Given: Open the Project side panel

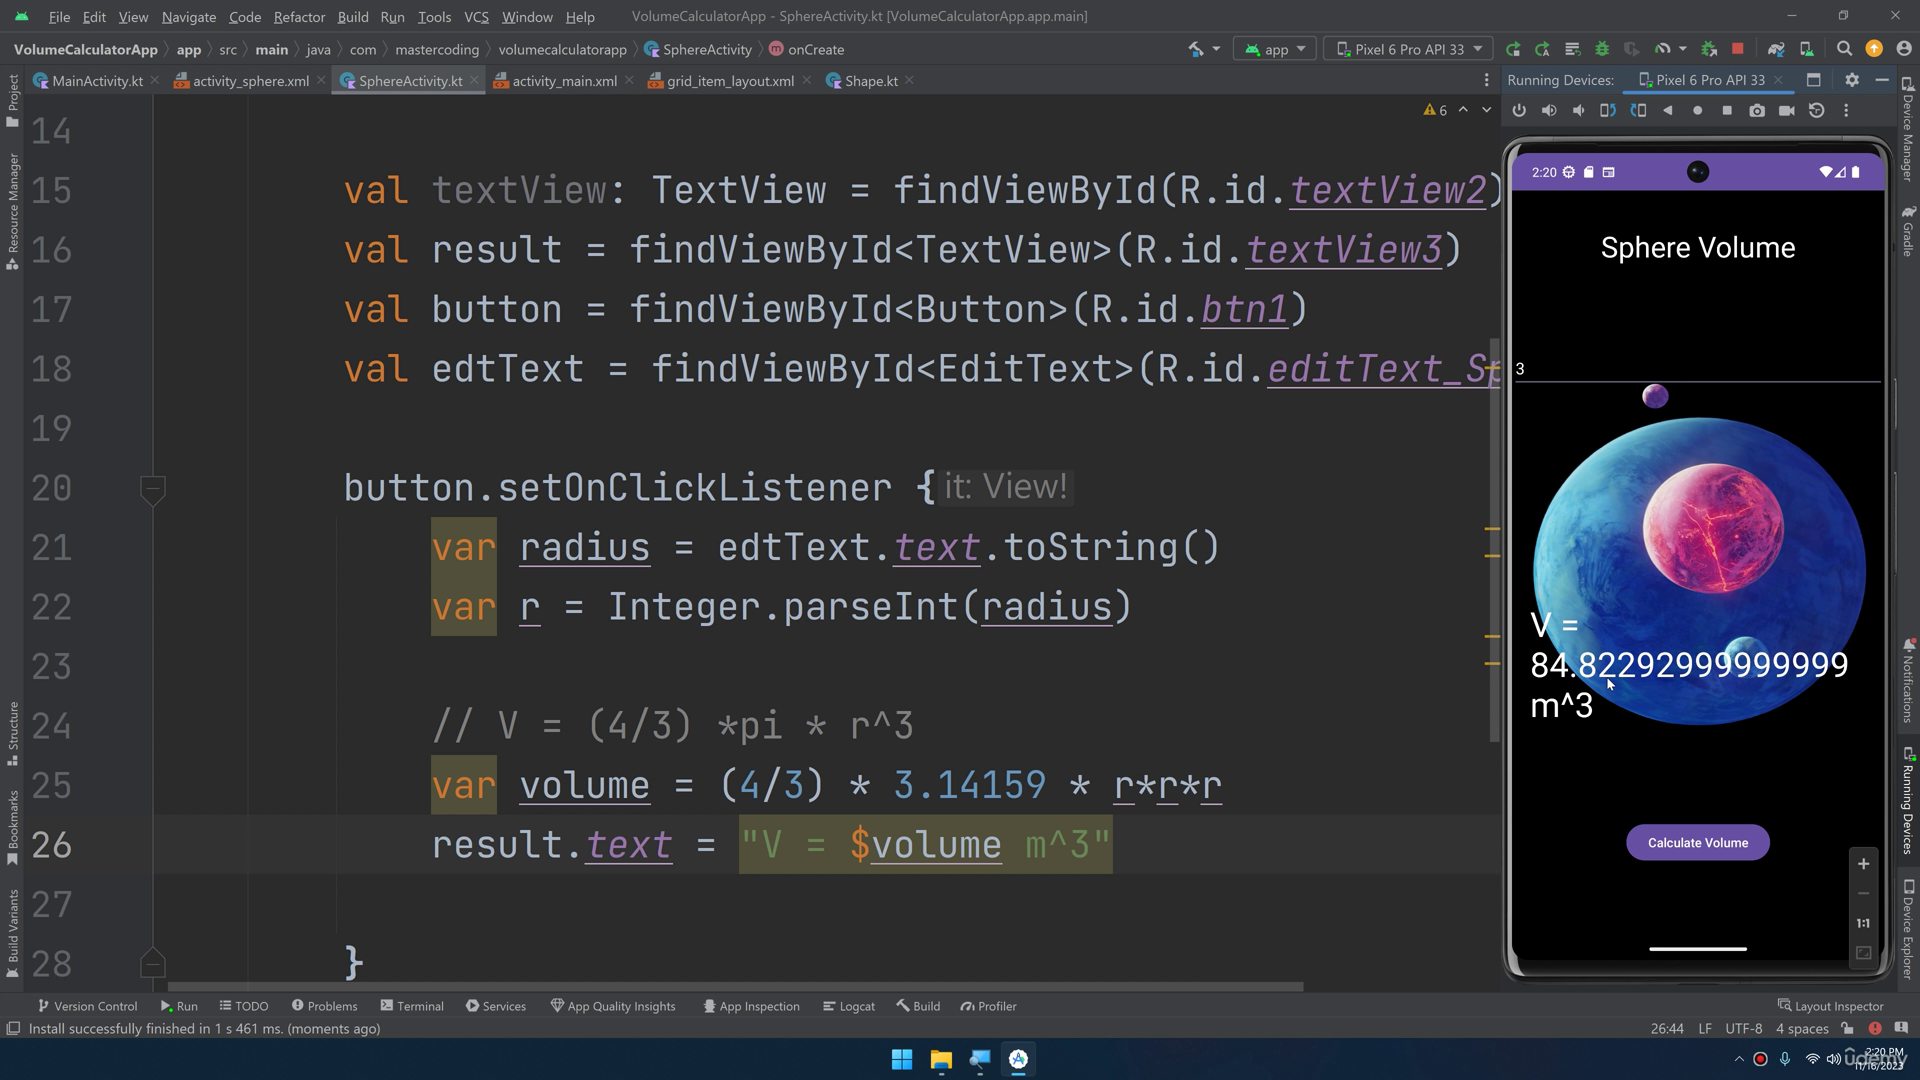Looking at the screenshot, I should 13,101.
